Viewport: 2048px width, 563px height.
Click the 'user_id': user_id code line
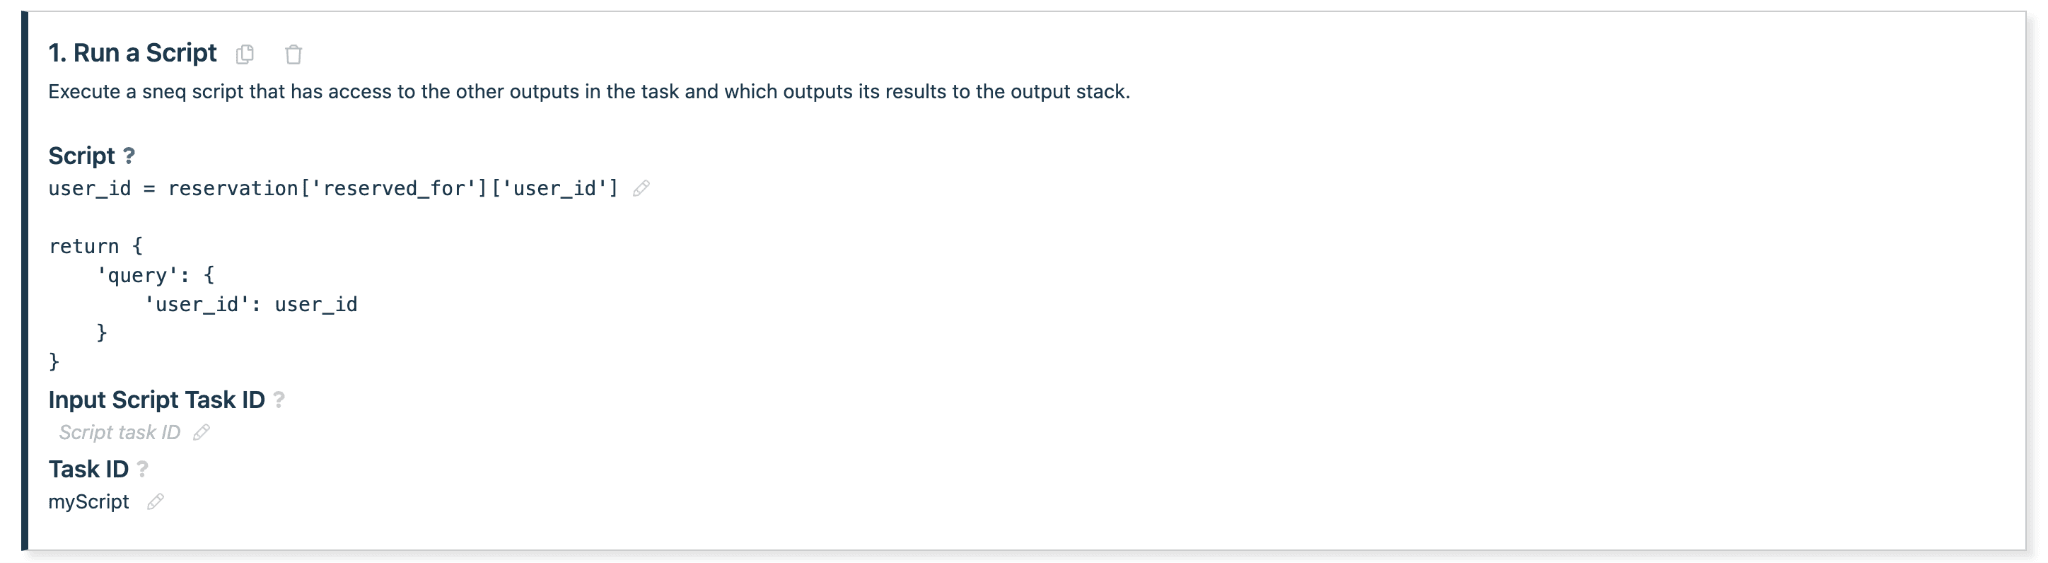(x=251, y=304)
